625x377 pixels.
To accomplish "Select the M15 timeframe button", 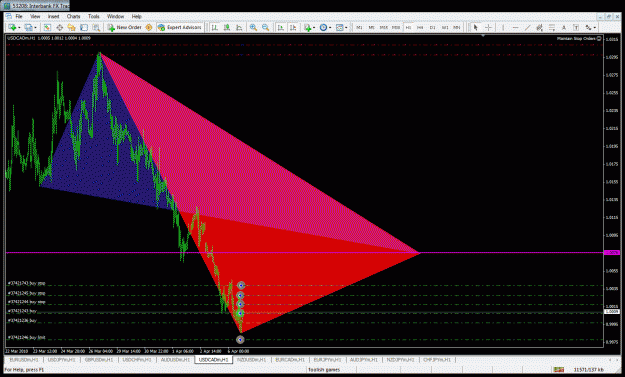I will click(383, 27).
